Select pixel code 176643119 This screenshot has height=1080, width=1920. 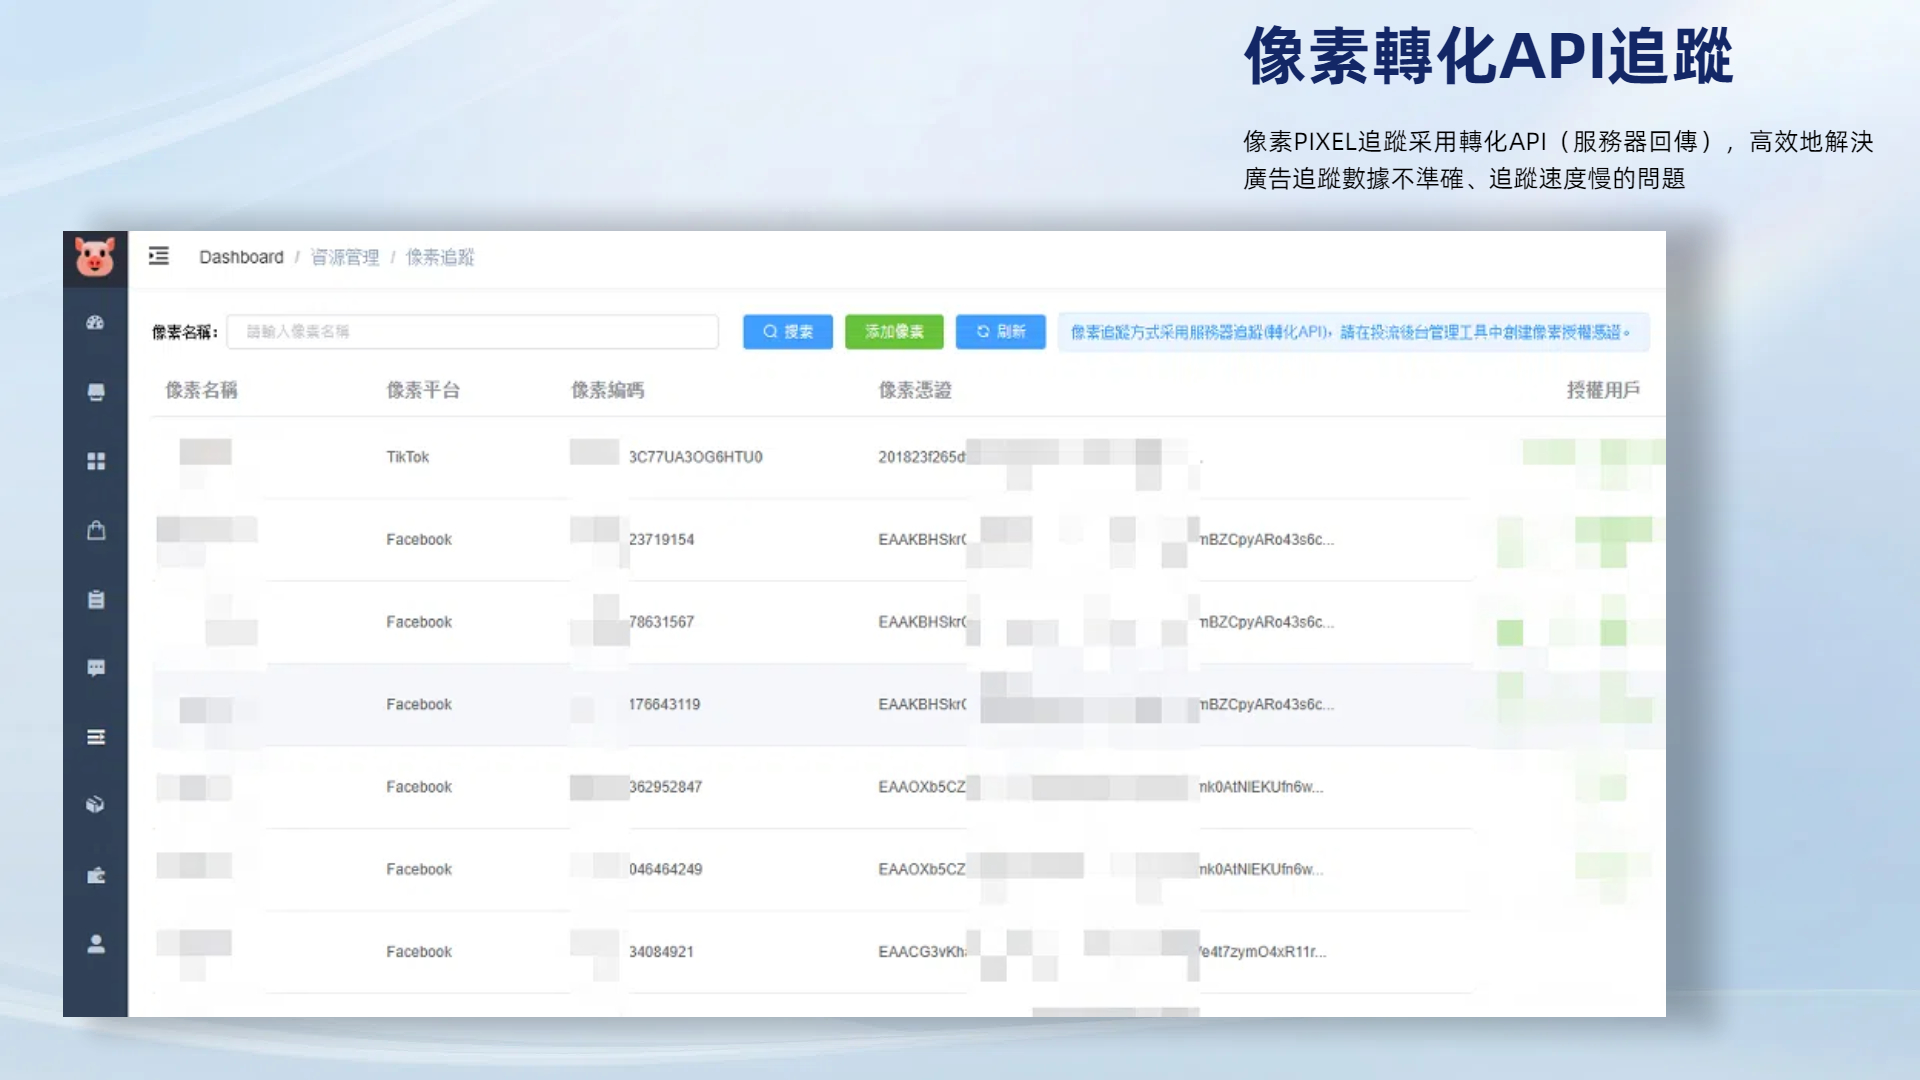(664, 704)
